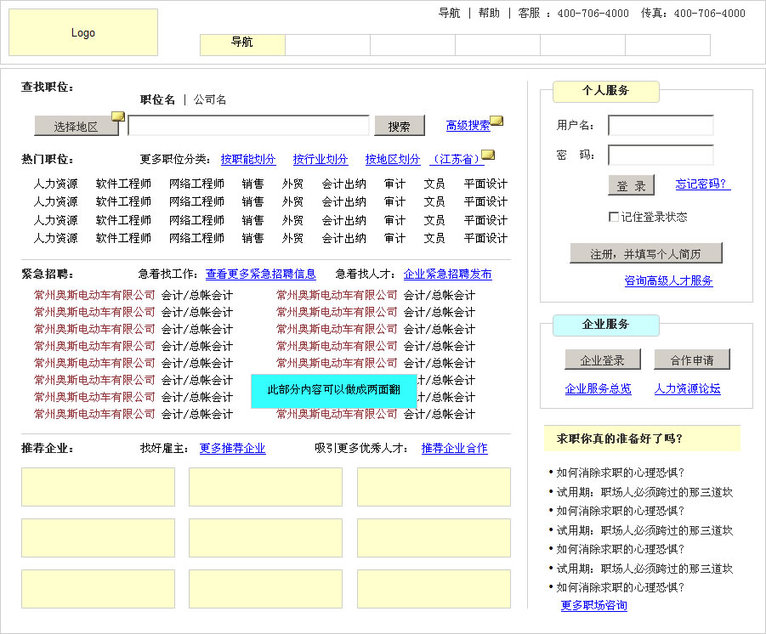Click the note icon next to (江苏省)
The image size is (766, 634).
488,155
